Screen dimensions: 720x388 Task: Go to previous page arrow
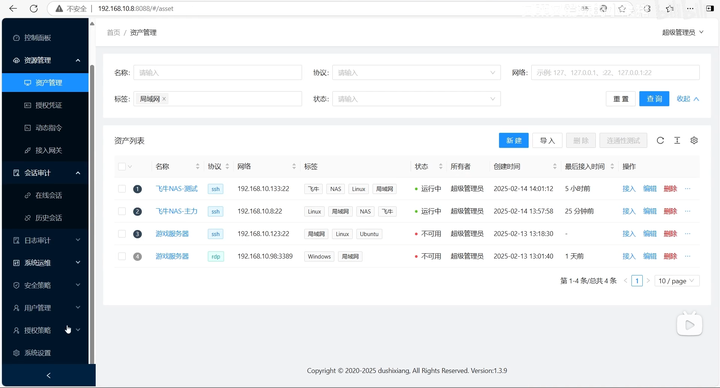[625, 281]
